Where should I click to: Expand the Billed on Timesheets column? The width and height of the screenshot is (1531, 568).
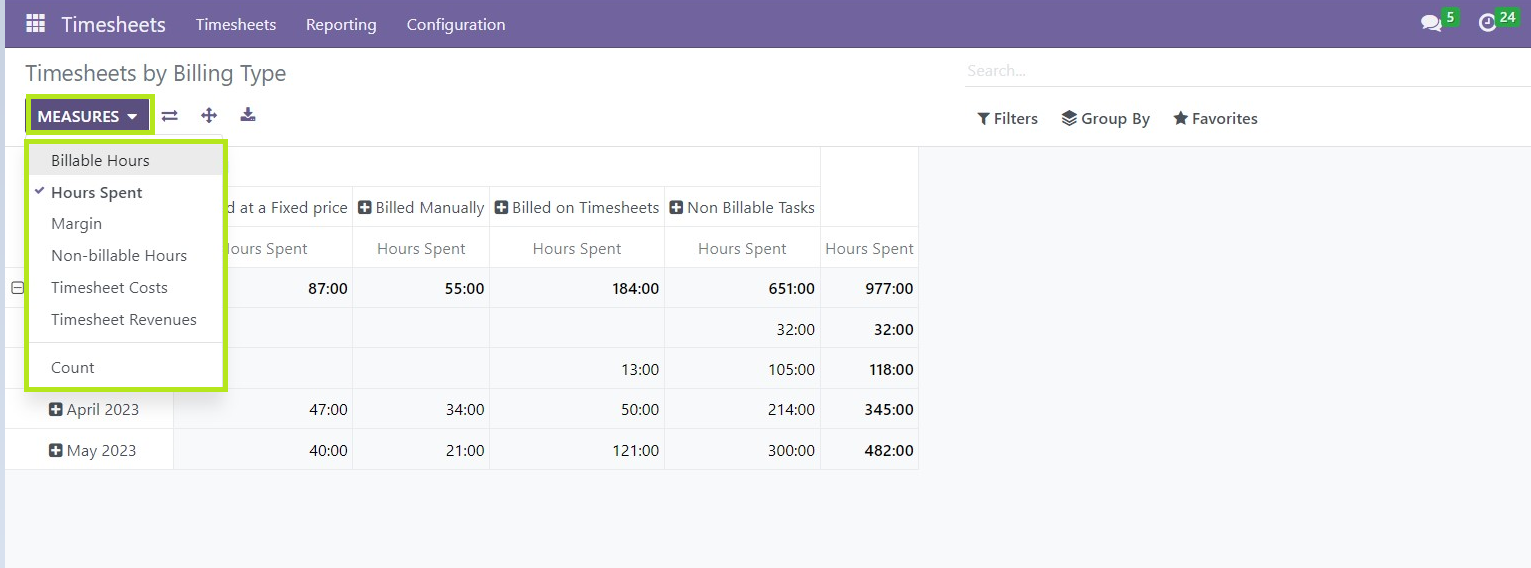[502, 207]
